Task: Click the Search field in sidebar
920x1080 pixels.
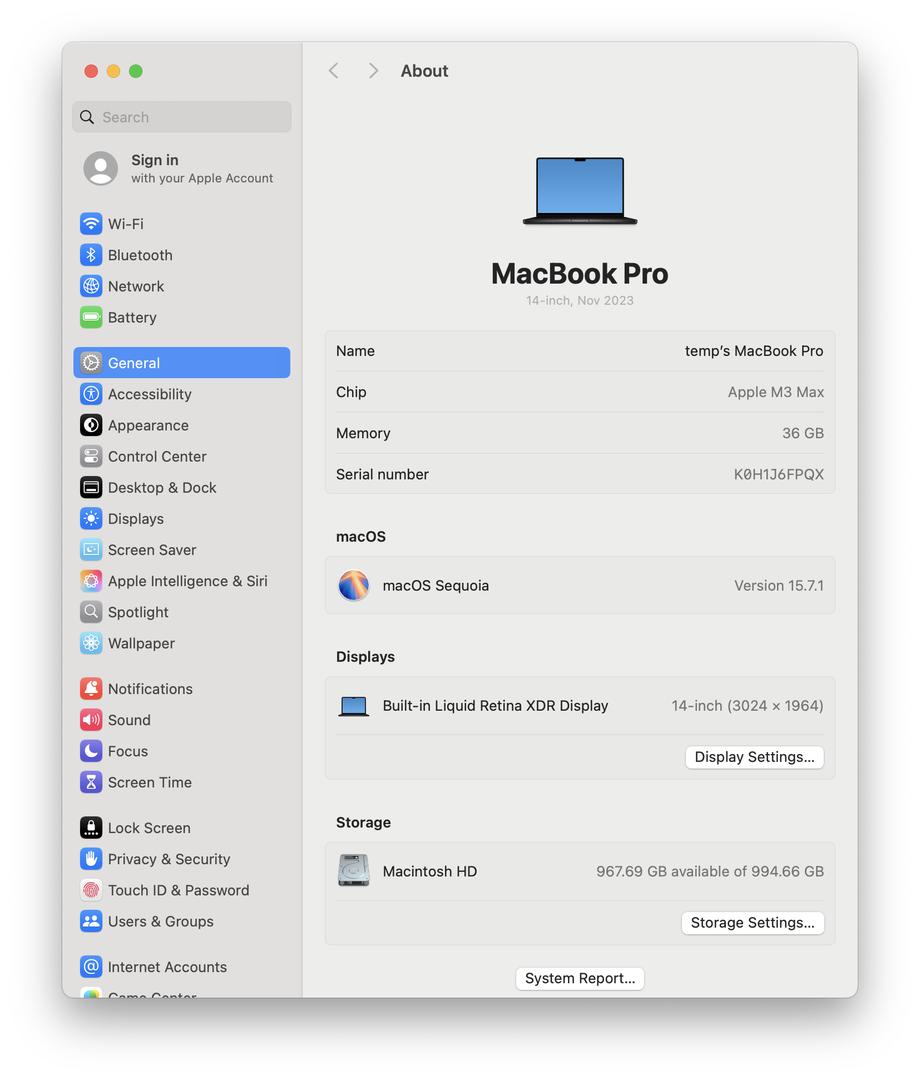Action: pyautogui.click(x=182, y=117)
